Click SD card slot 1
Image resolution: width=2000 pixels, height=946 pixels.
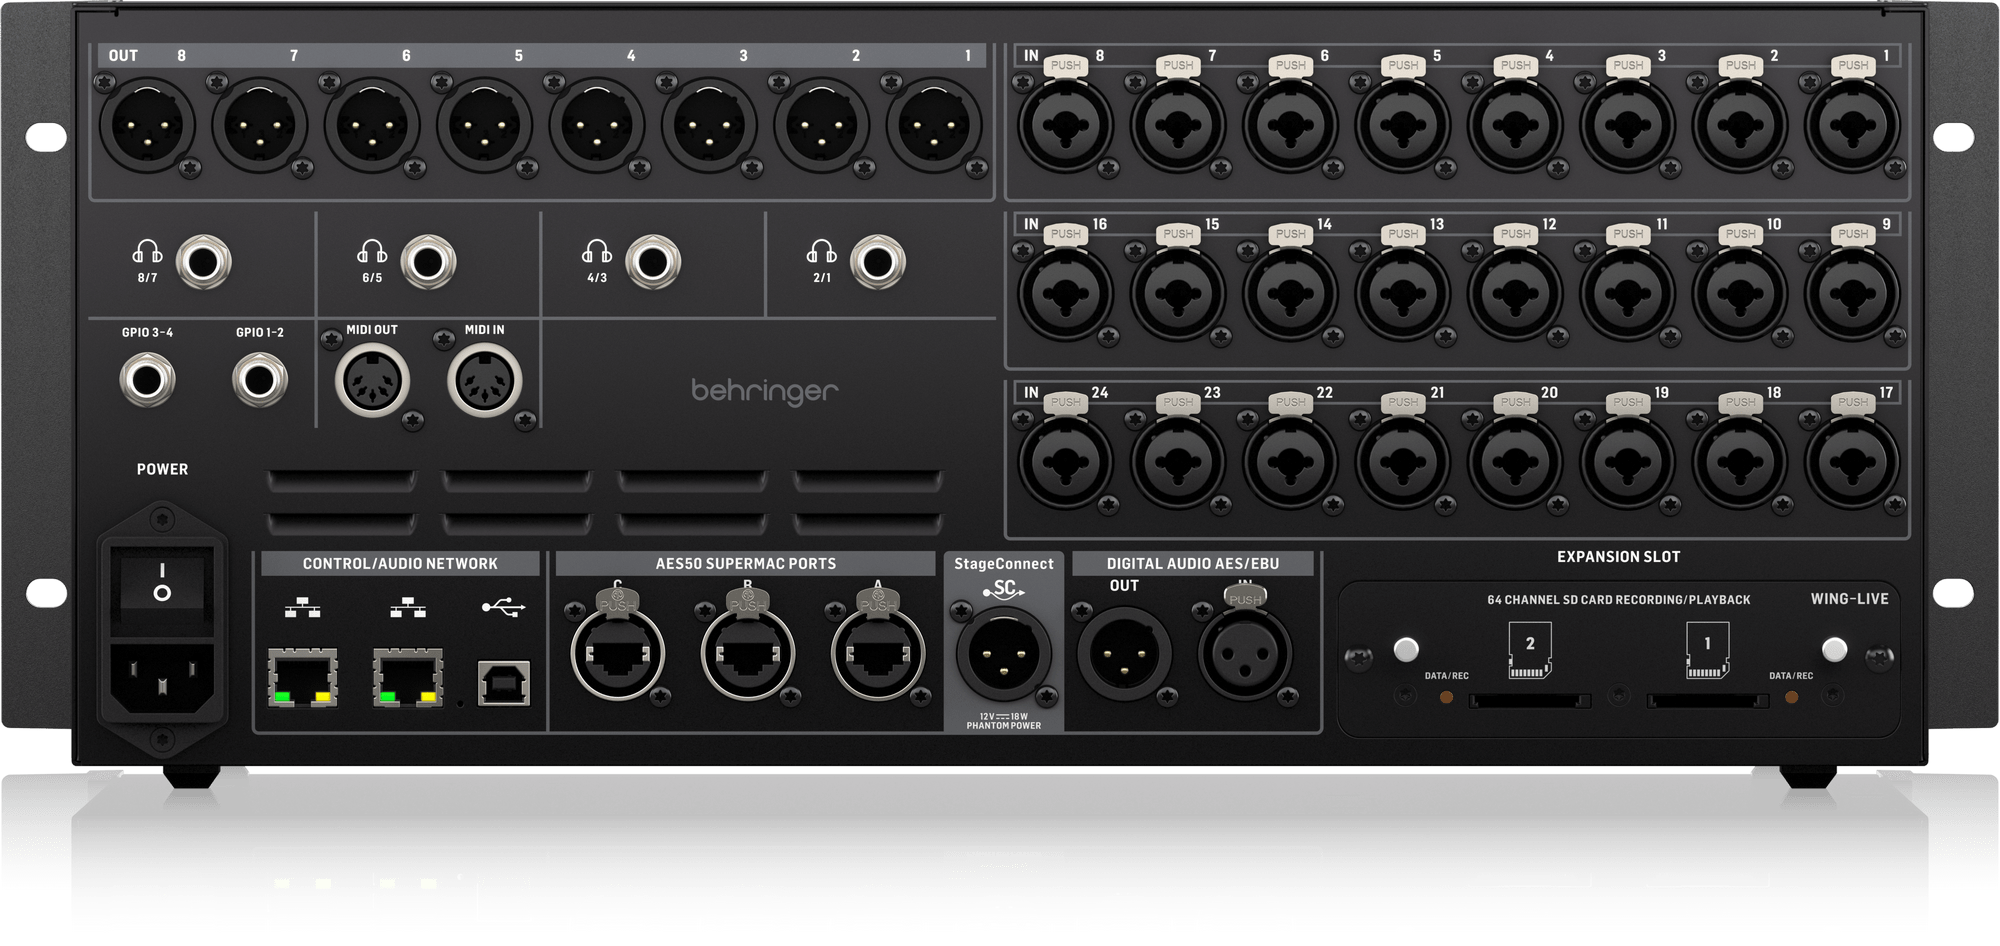(1708, 702)
